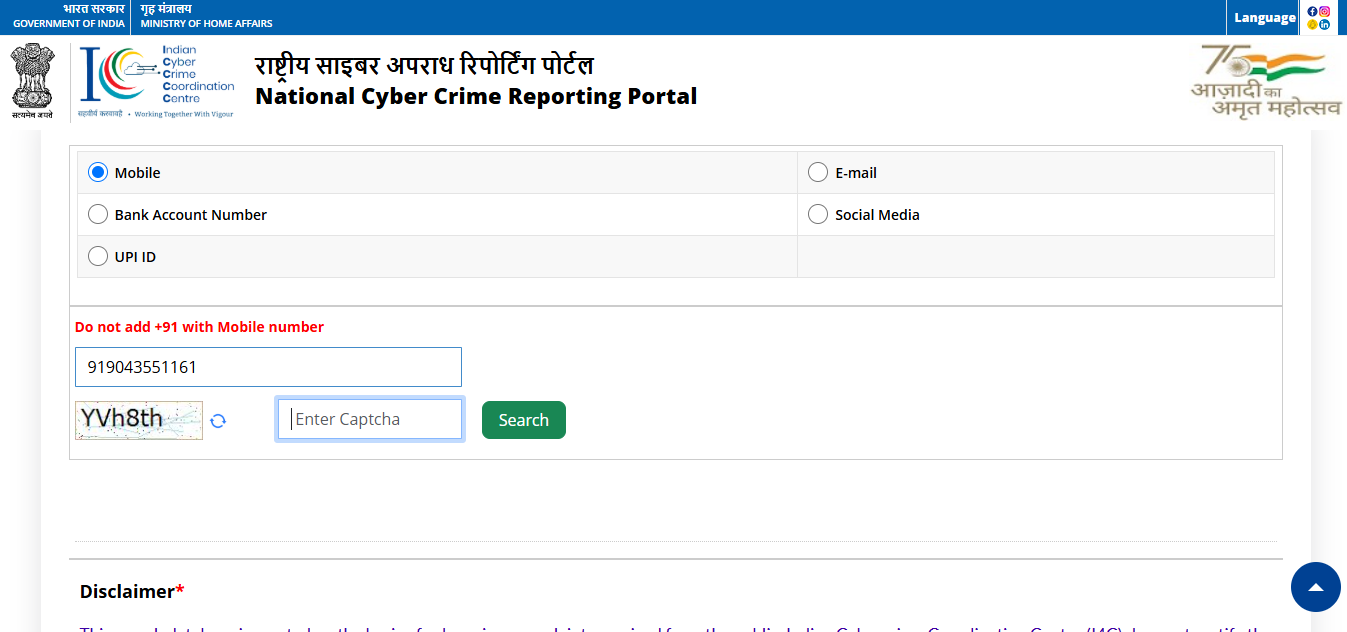Open the Ministry of Home Affairs link
Image resolution: width=1347 pixels, height=632 pixels.
coord(206,17)
